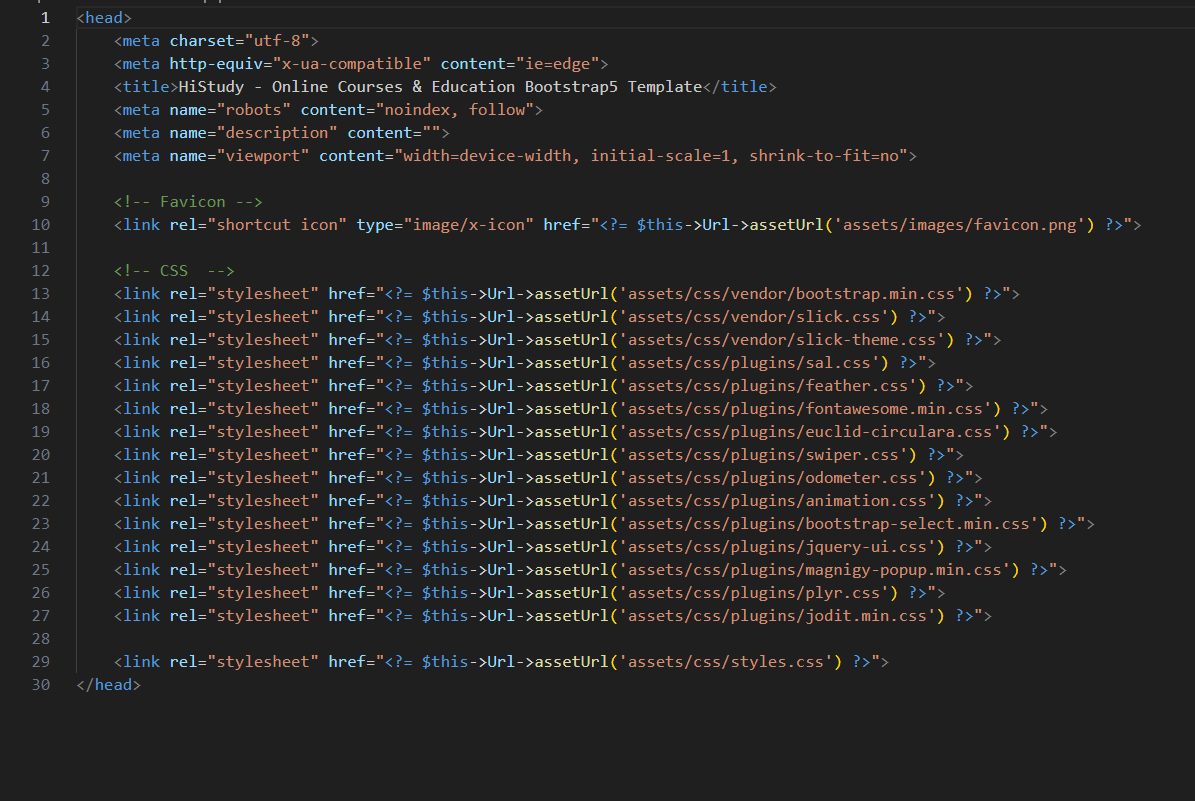The height and width of the screenshot is (801, 1195).
Task: Click the feather.css path
Action: click(x=768, y=386)
